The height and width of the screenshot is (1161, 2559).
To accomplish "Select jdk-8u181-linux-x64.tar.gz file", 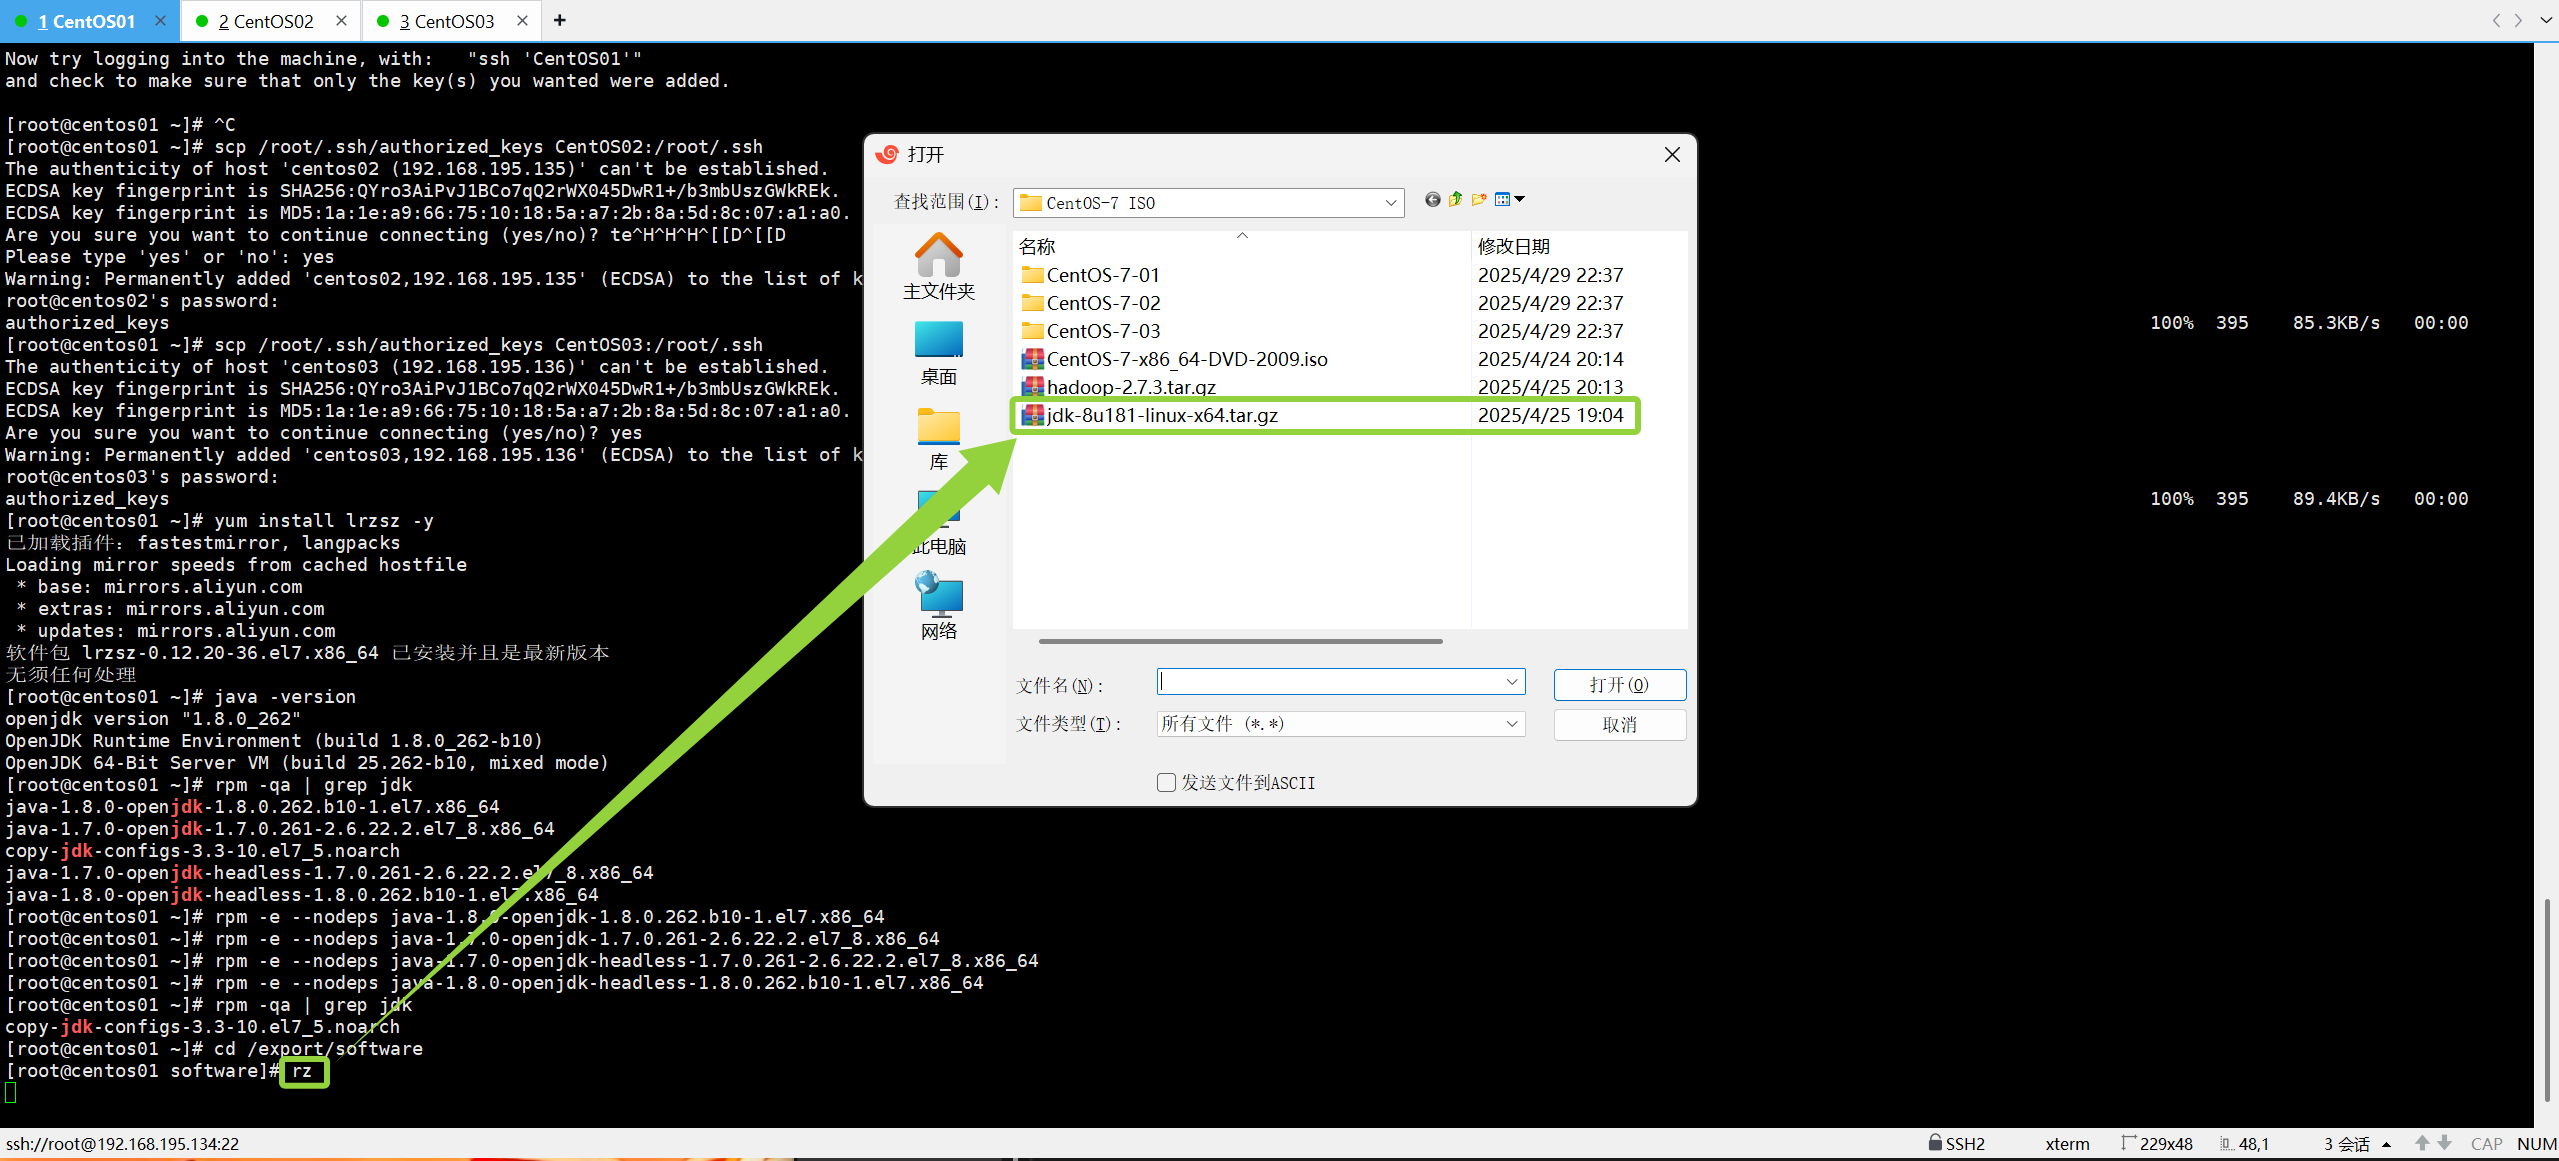I will tap(1162, 415).
